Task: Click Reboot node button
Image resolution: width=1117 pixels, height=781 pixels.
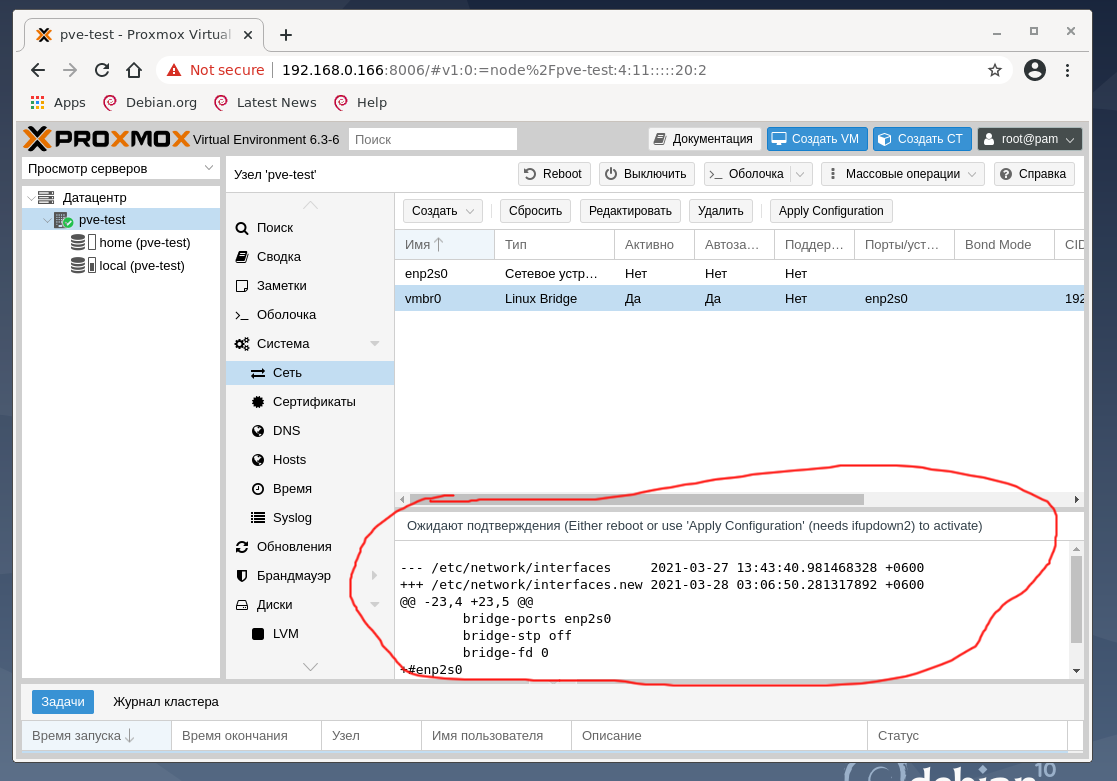Action: click(x=554, y=174)
